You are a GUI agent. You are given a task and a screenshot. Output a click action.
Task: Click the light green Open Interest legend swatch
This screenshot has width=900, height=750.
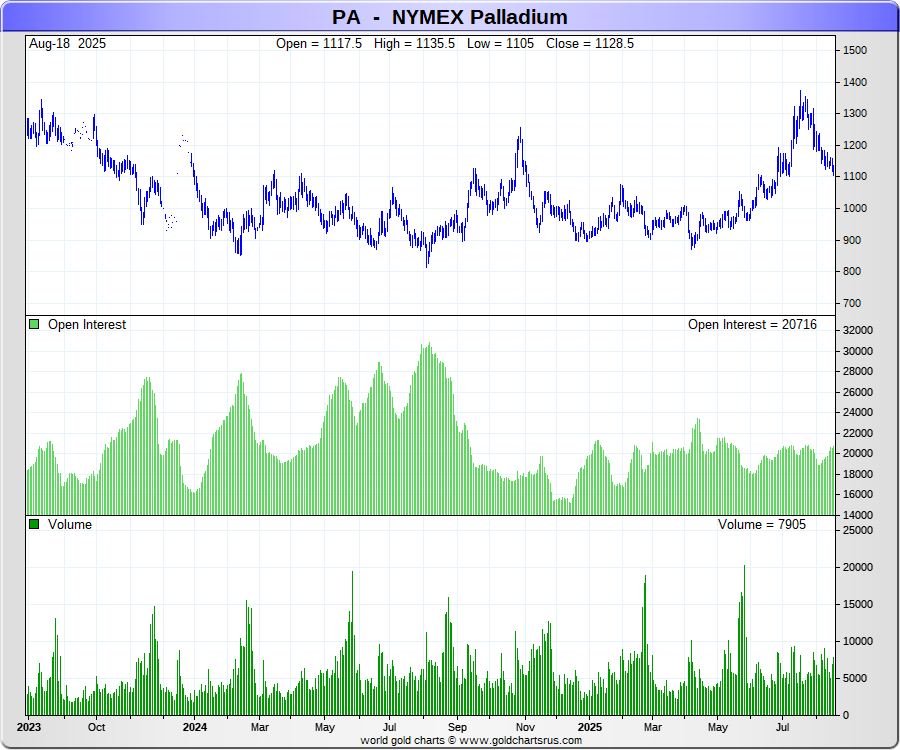point(34,324)
